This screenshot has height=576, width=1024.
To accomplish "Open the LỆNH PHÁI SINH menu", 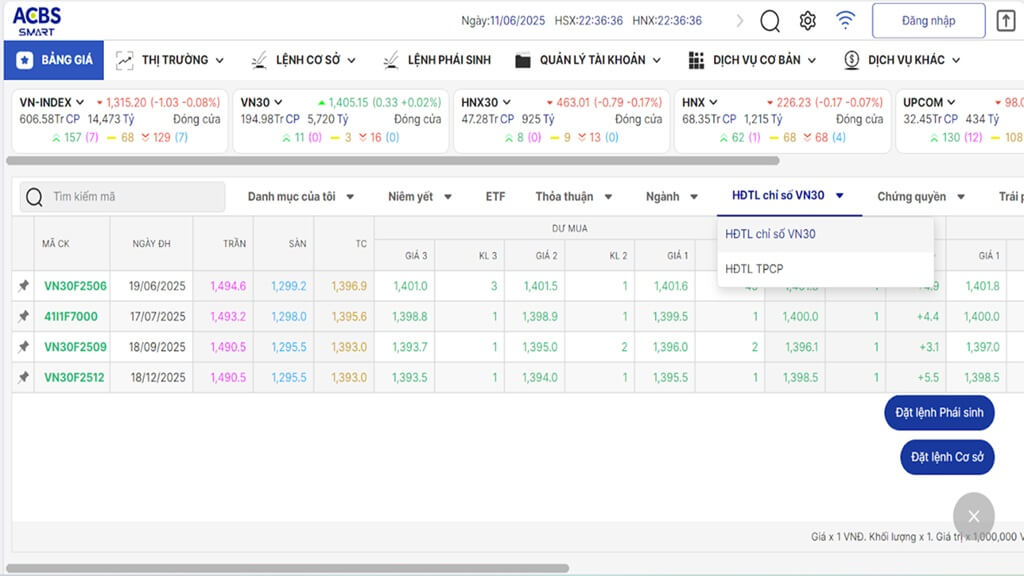I will [x=437, y=60].
